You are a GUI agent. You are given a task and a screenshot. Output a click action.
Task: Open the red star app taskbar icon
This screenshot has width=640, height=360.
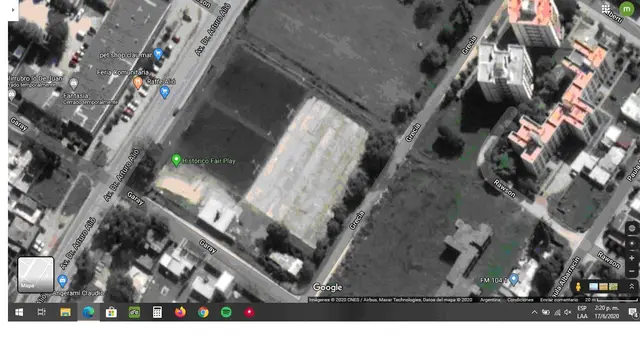pyautogui.click(x=249, y=312)
